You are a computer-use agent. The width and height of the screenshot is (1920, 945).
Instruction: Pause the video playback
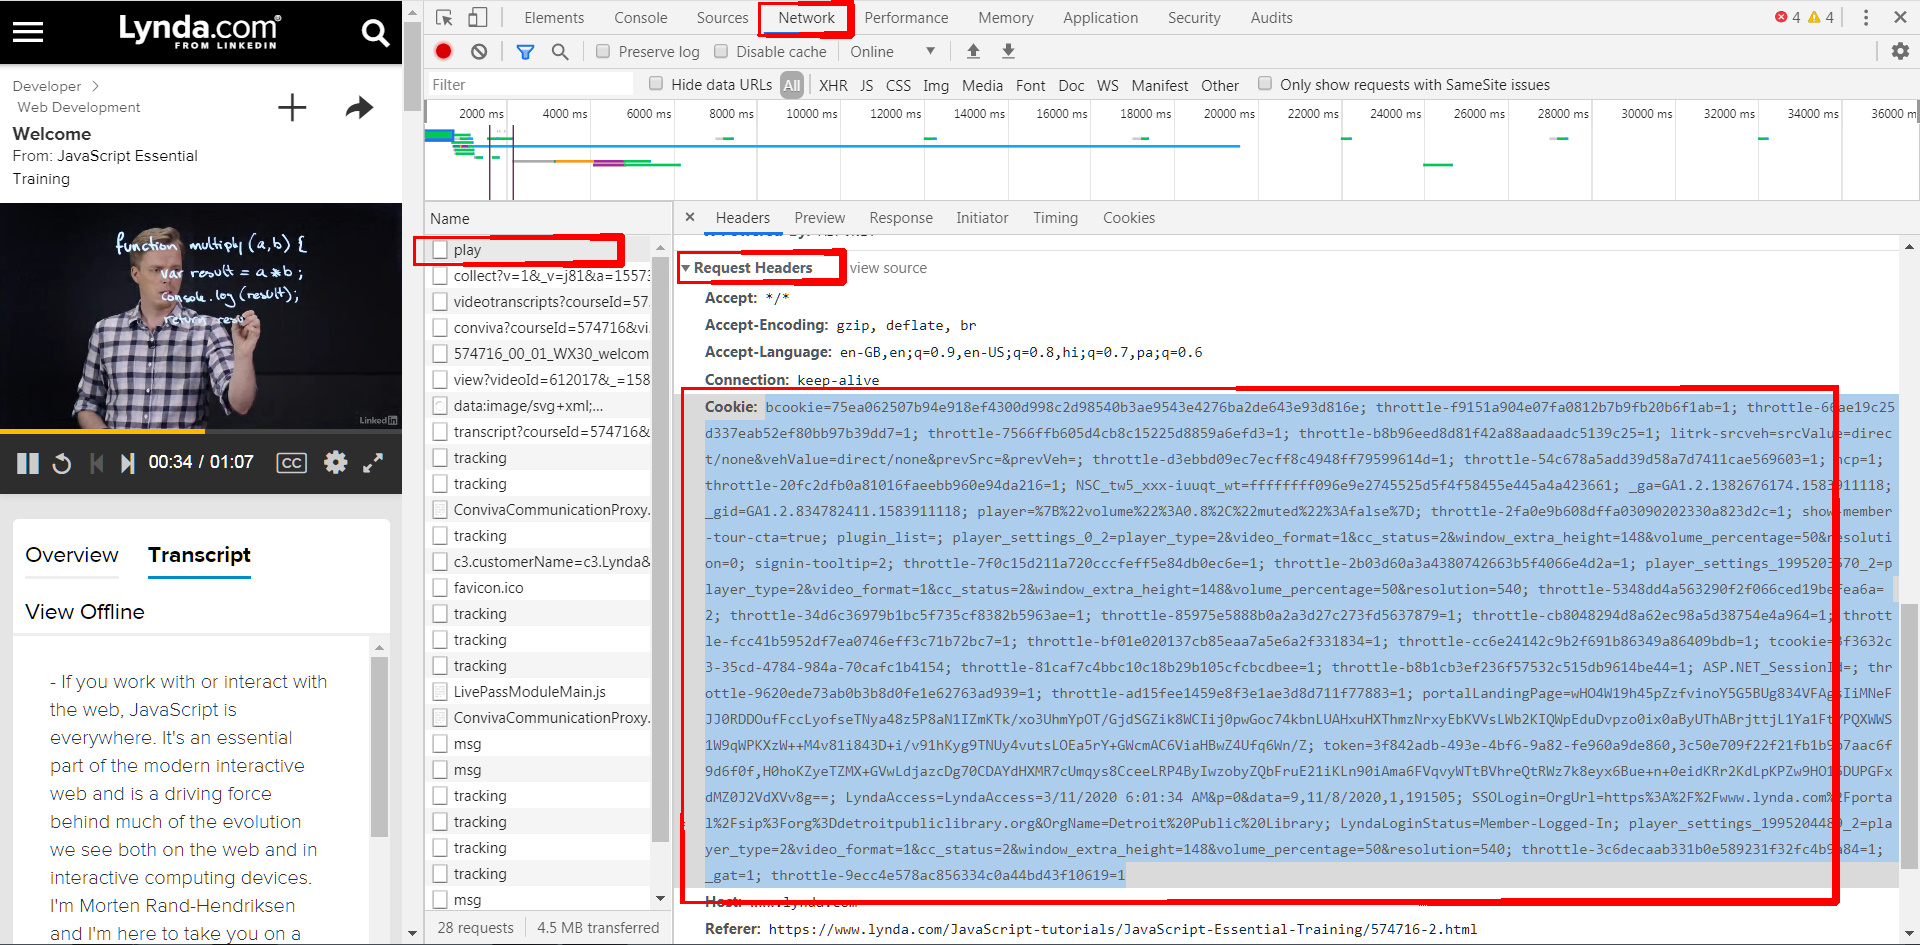pyautogui.click(x=28, y=463)
